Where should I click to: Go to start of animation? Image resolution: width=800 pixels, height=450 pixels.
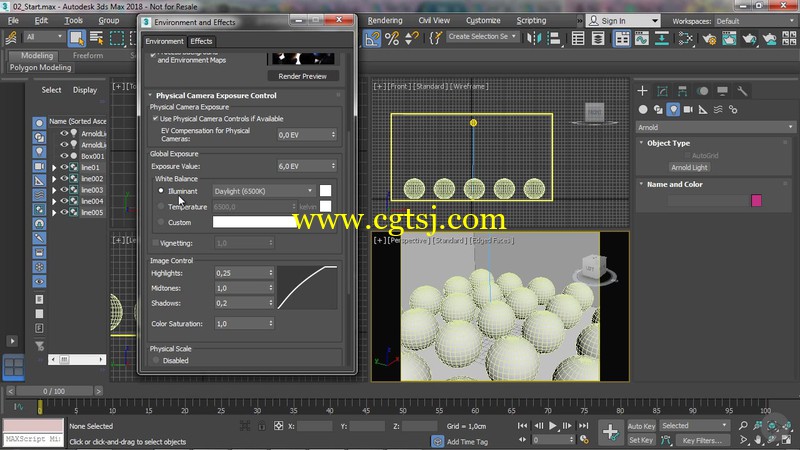click(522, 426)
